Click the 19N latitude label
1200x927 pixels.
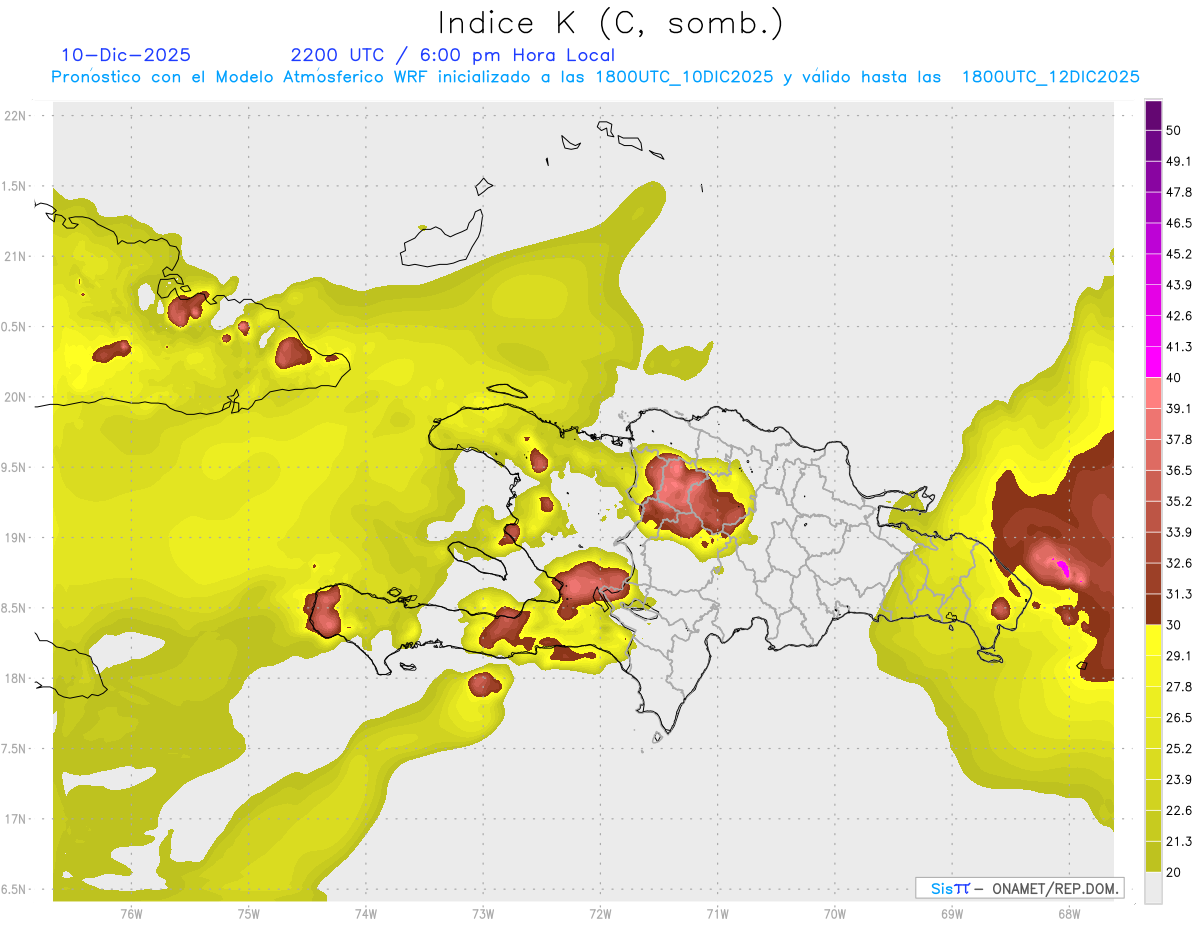pyautogui.click(x=16, y=537)
